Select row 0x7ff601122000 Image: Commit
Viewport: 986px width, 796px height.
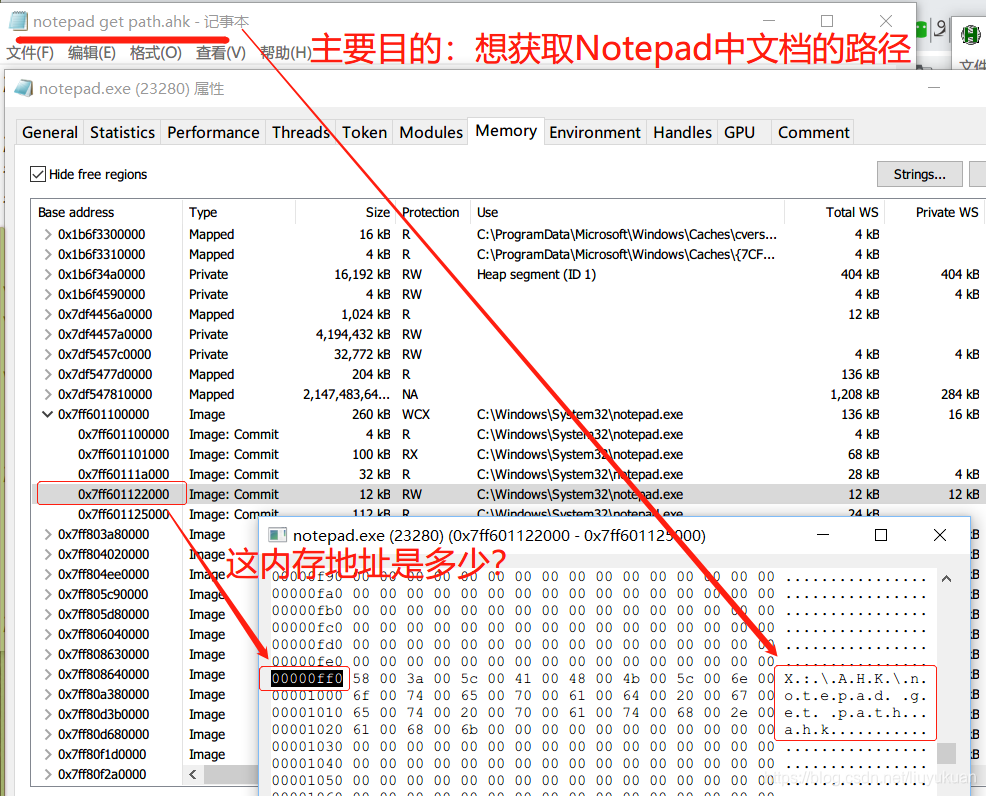(509, 494)
